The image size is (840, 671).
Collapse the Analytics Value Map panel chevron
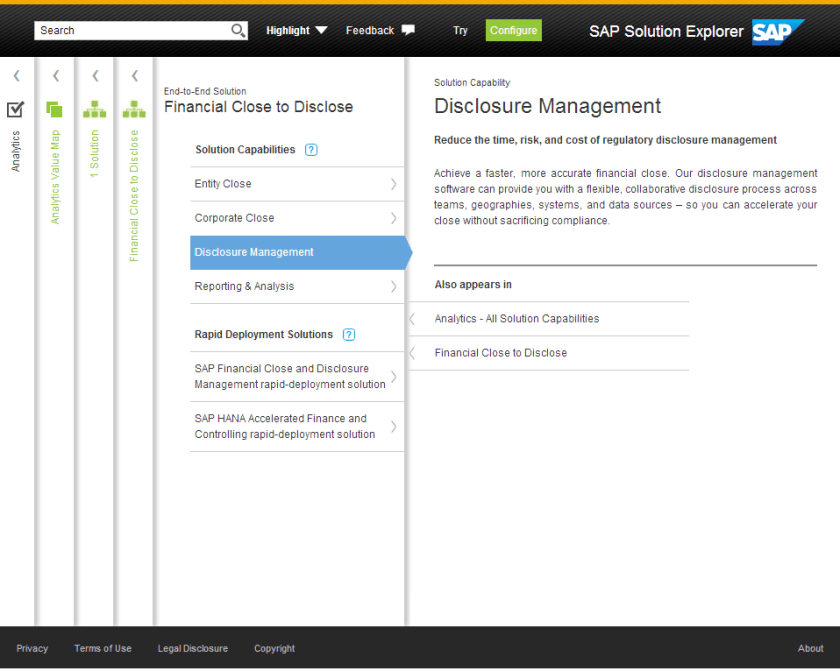pos(55,76)
